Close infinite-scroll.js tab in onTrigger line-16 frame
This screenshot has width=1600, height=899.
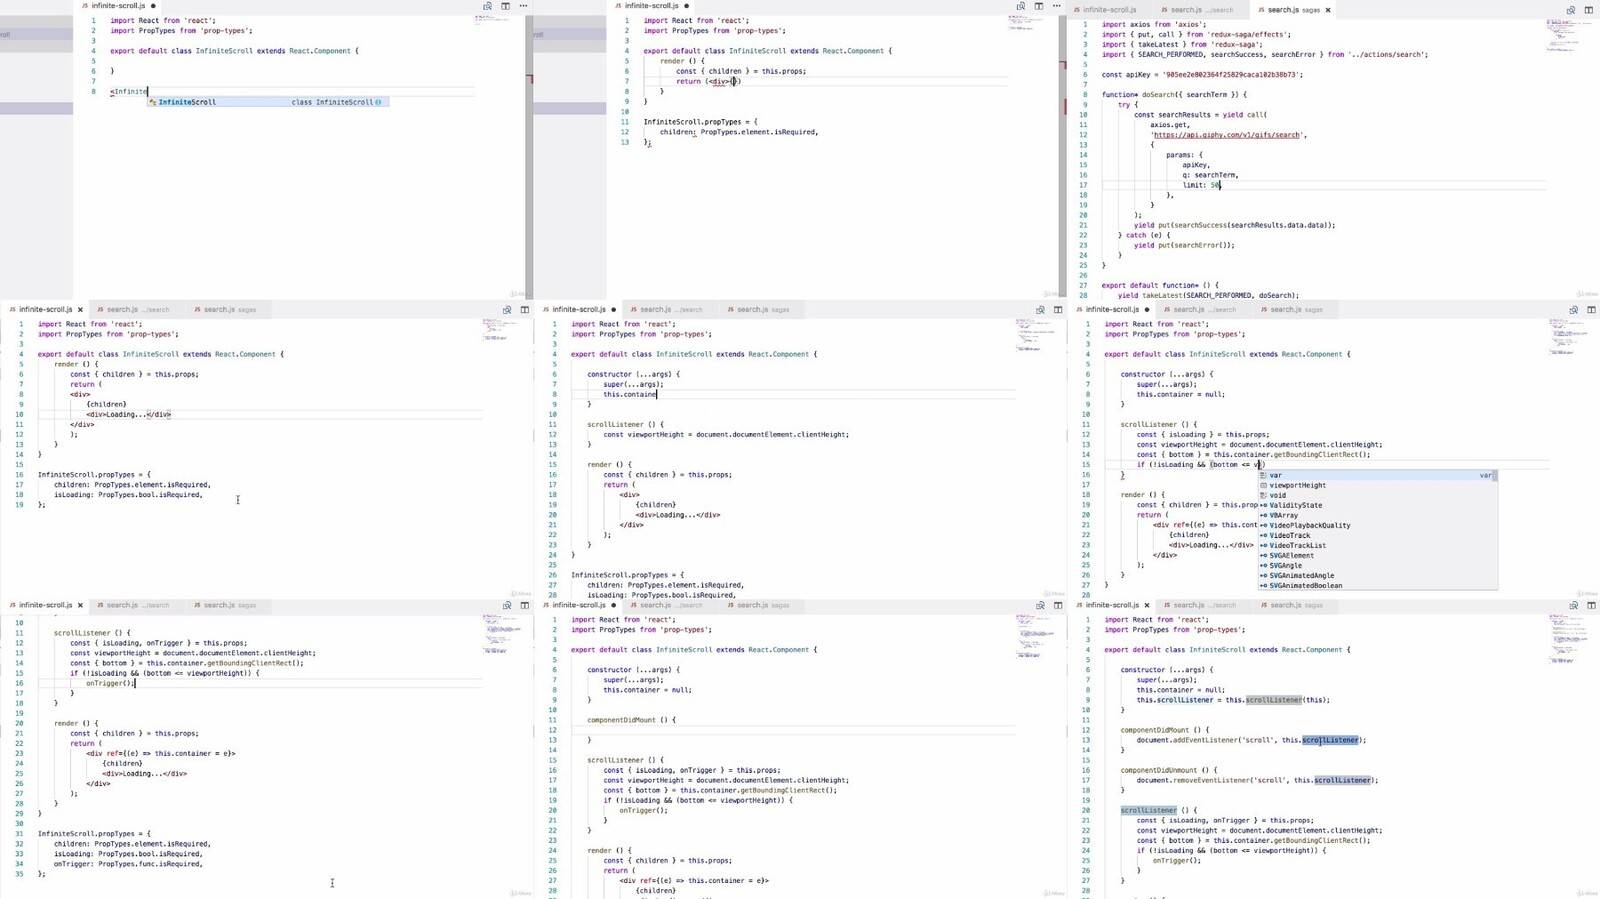(80, 605)
